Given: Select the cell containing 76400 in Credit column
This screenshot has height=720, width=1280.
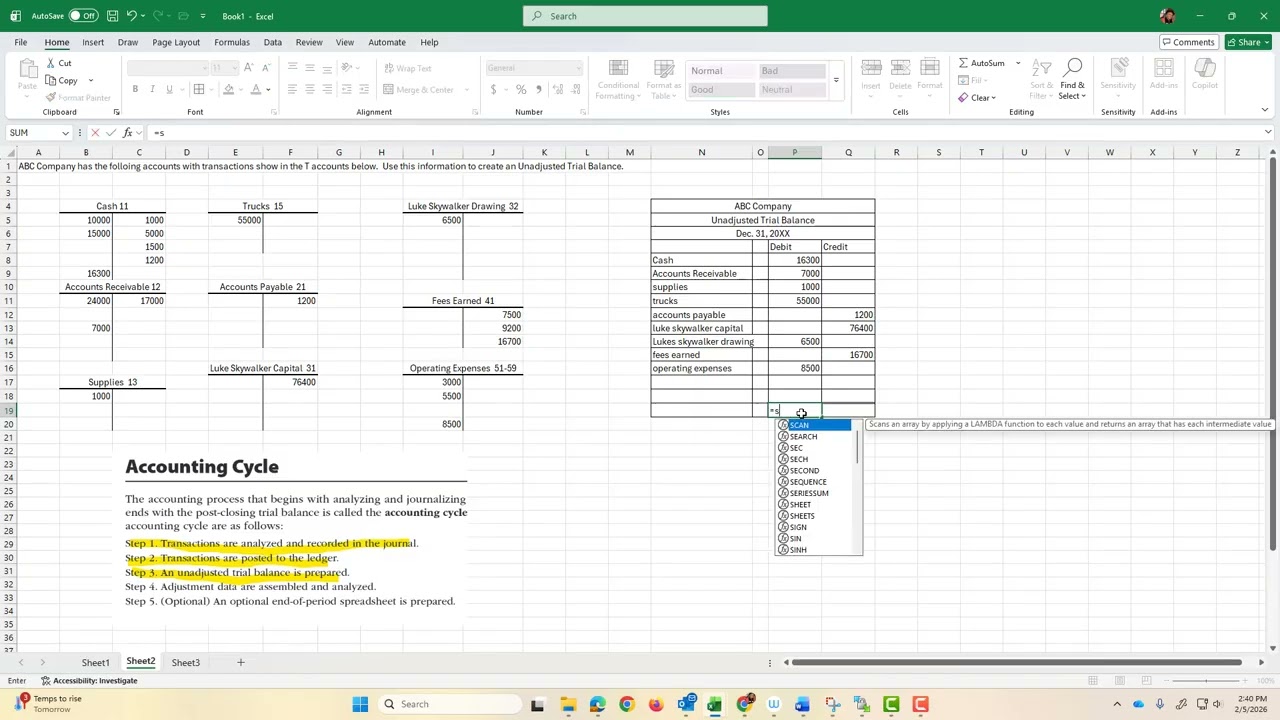Looking at the screenshot, I should [x=848, y=328].
